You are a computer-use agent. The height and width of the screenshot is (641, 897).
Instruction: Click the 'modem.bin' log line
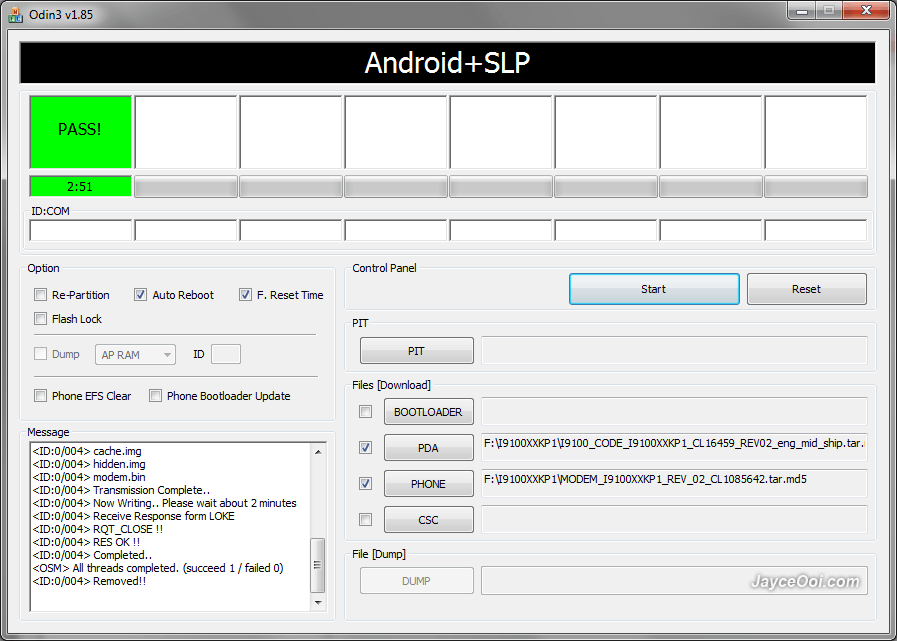pos(89,477)
